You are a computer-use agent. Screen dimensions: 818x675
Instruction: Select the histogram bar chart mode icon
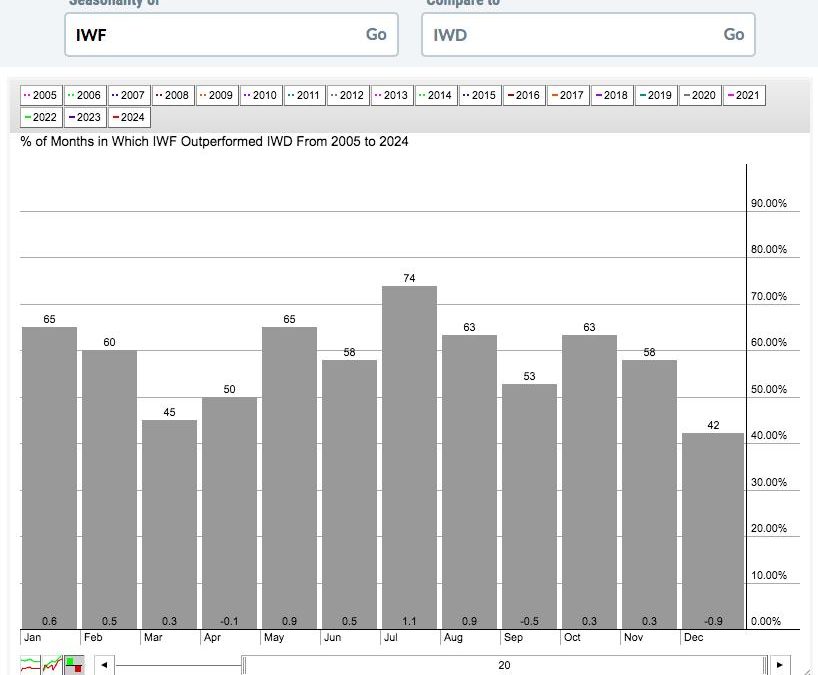click(x=74, y=665)
